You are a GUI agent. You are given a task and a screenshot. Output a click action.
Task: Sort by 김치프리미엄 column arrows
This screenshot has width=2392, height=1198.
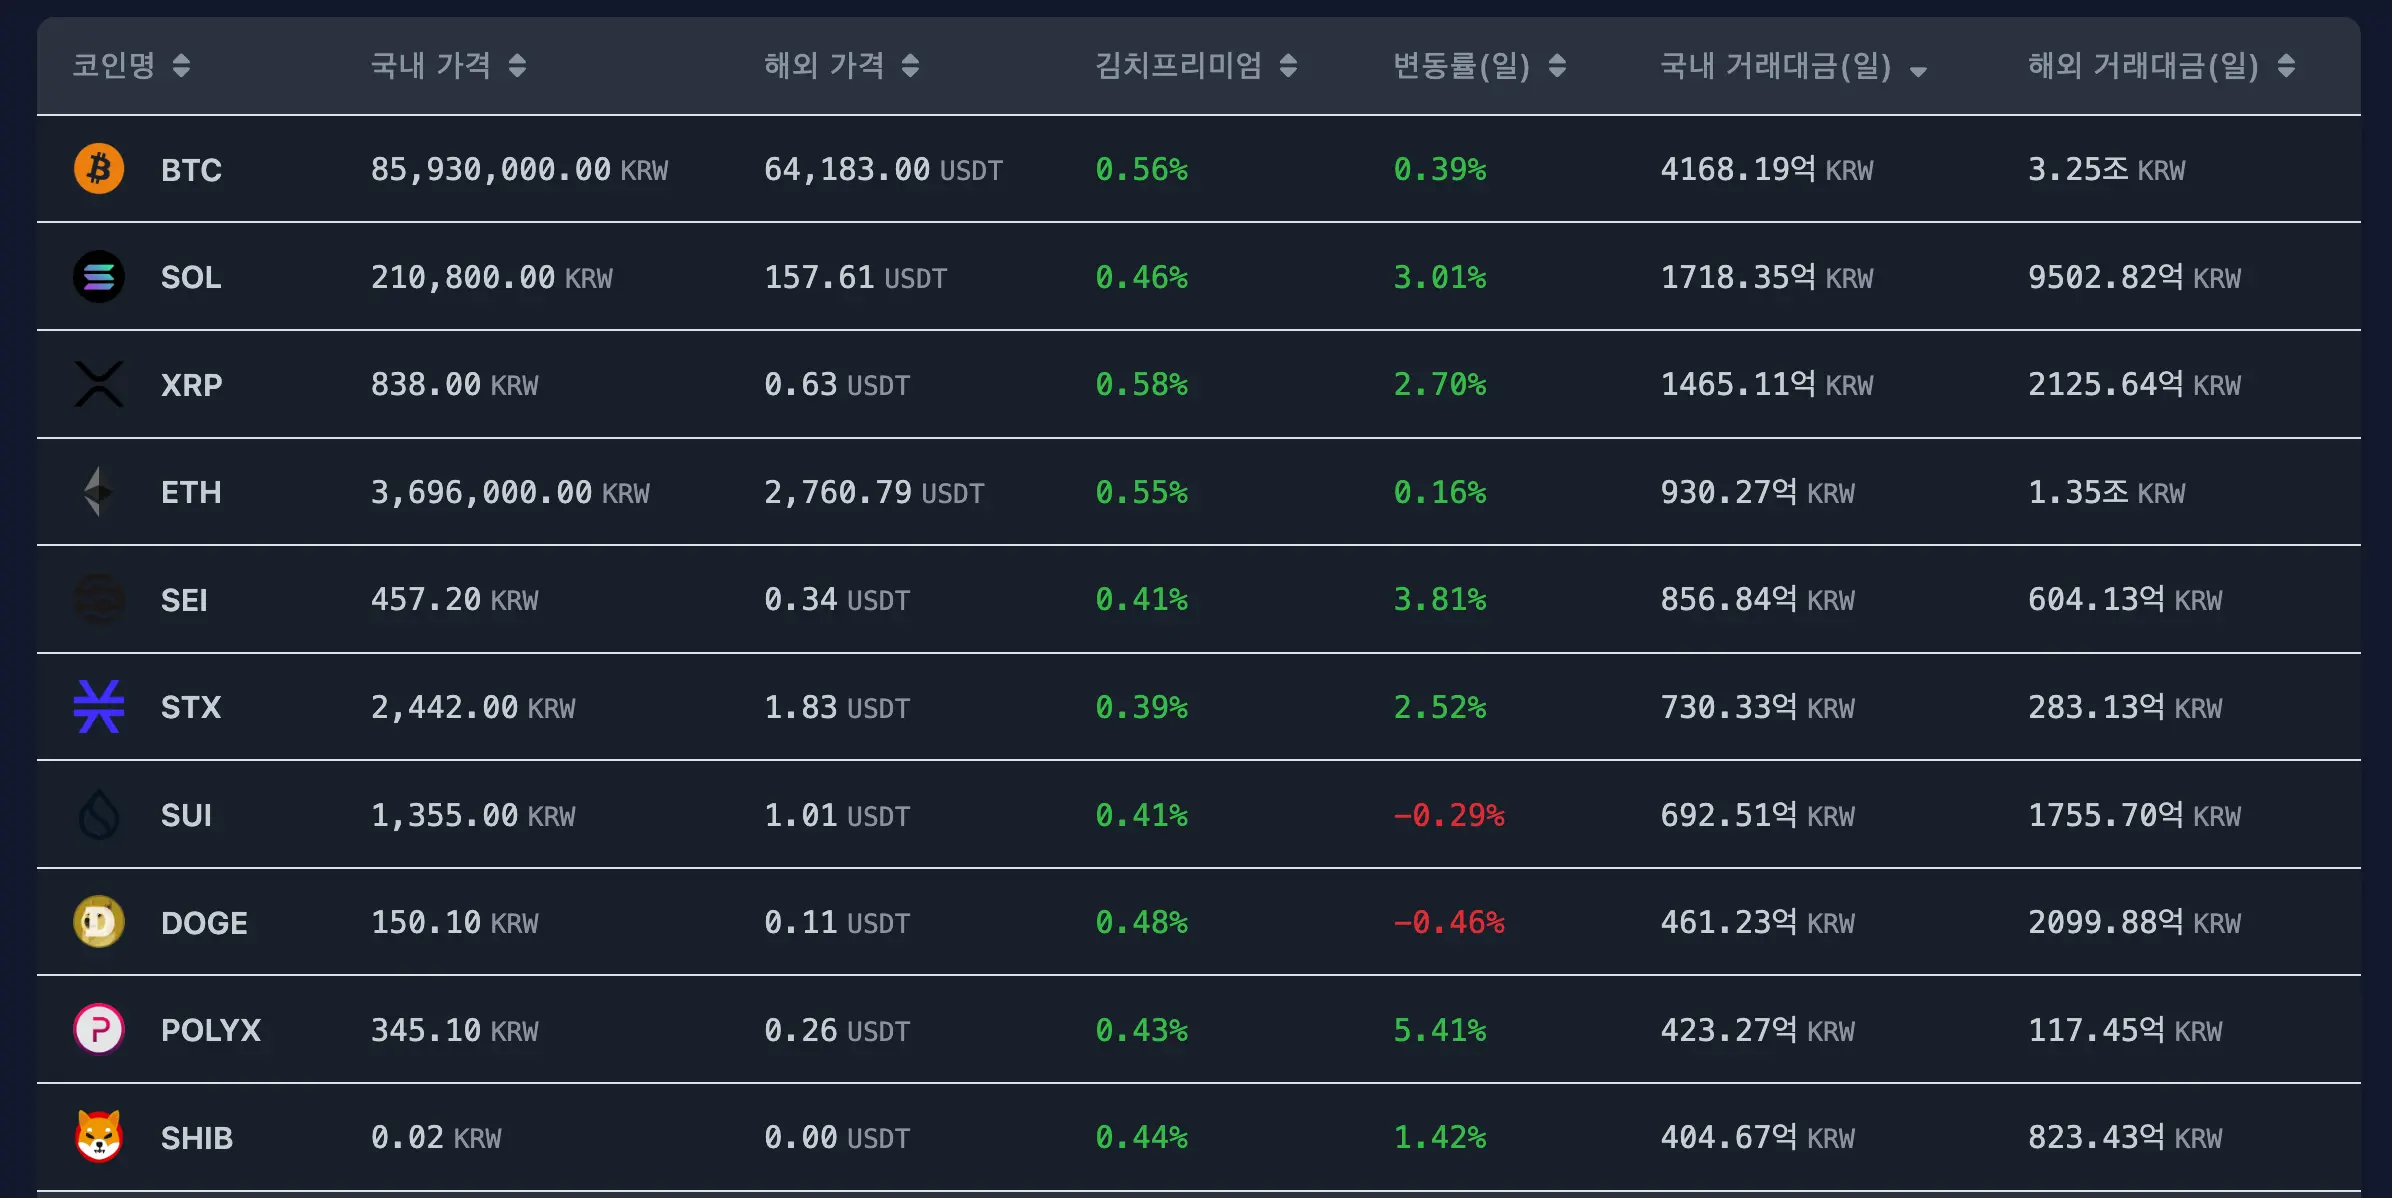(1288, 66)
